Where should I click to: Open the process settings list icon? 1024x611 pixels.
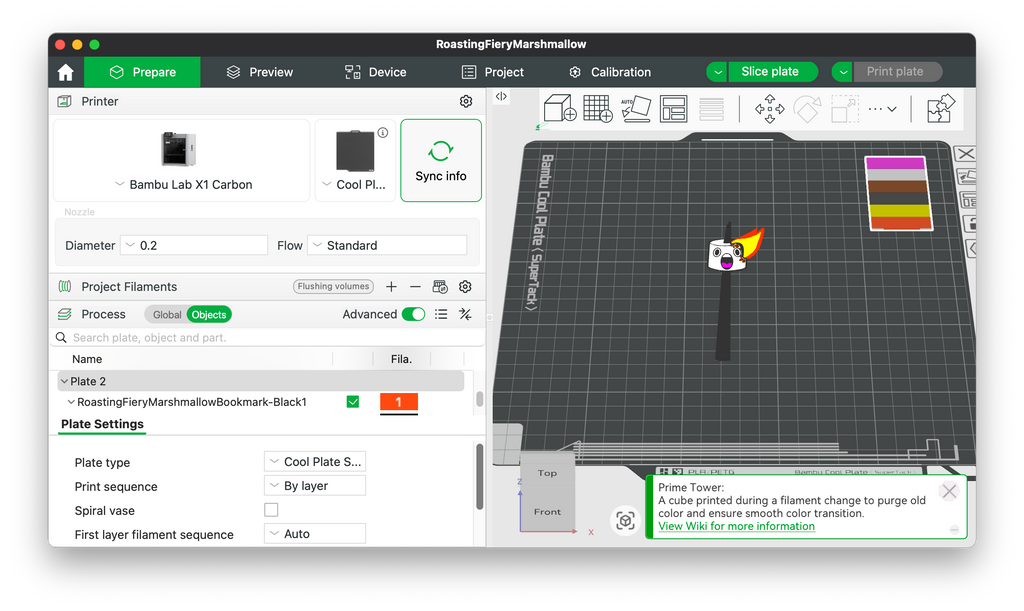click(441, 314)
